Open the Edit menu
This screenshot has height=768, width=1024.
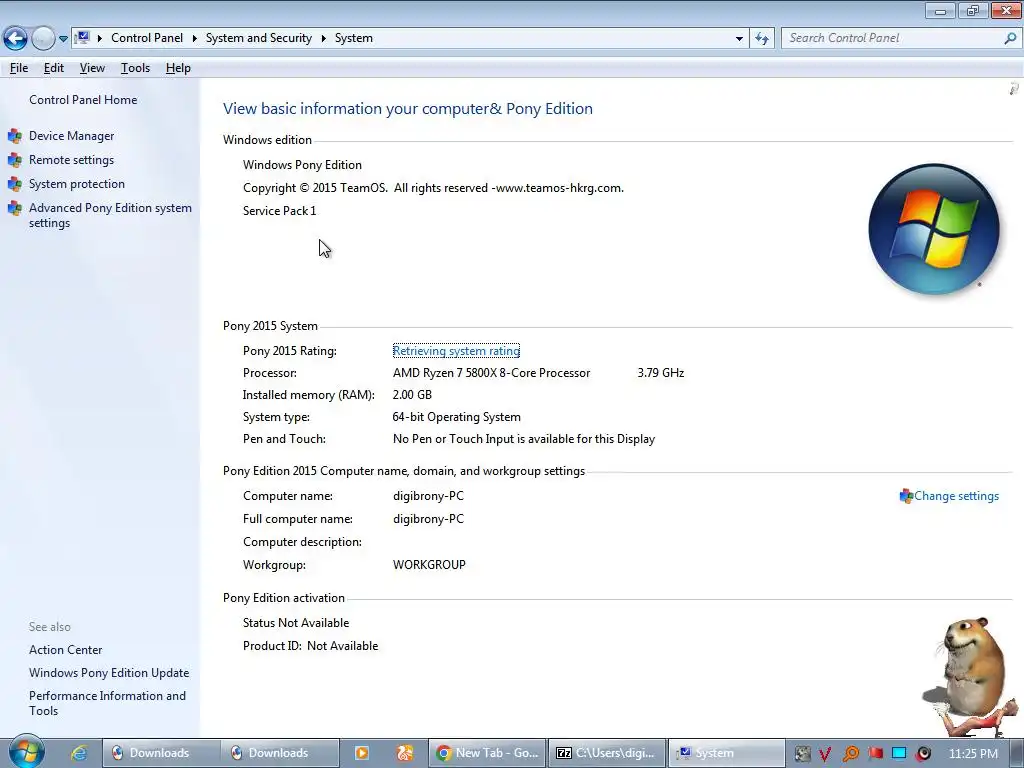click(x=54, y=68)
